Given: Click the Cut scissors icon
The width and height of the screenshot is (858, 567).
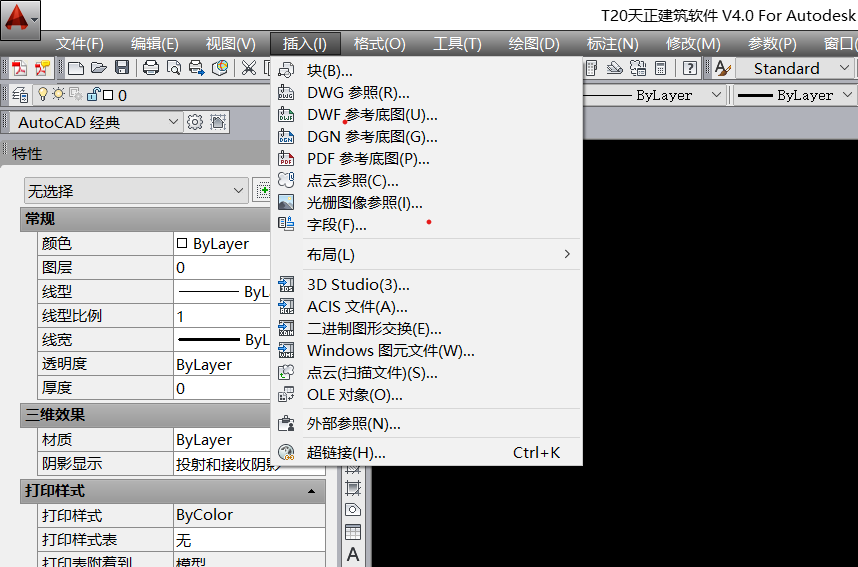Looking at the screenshot, I should [x=248, y=68].
